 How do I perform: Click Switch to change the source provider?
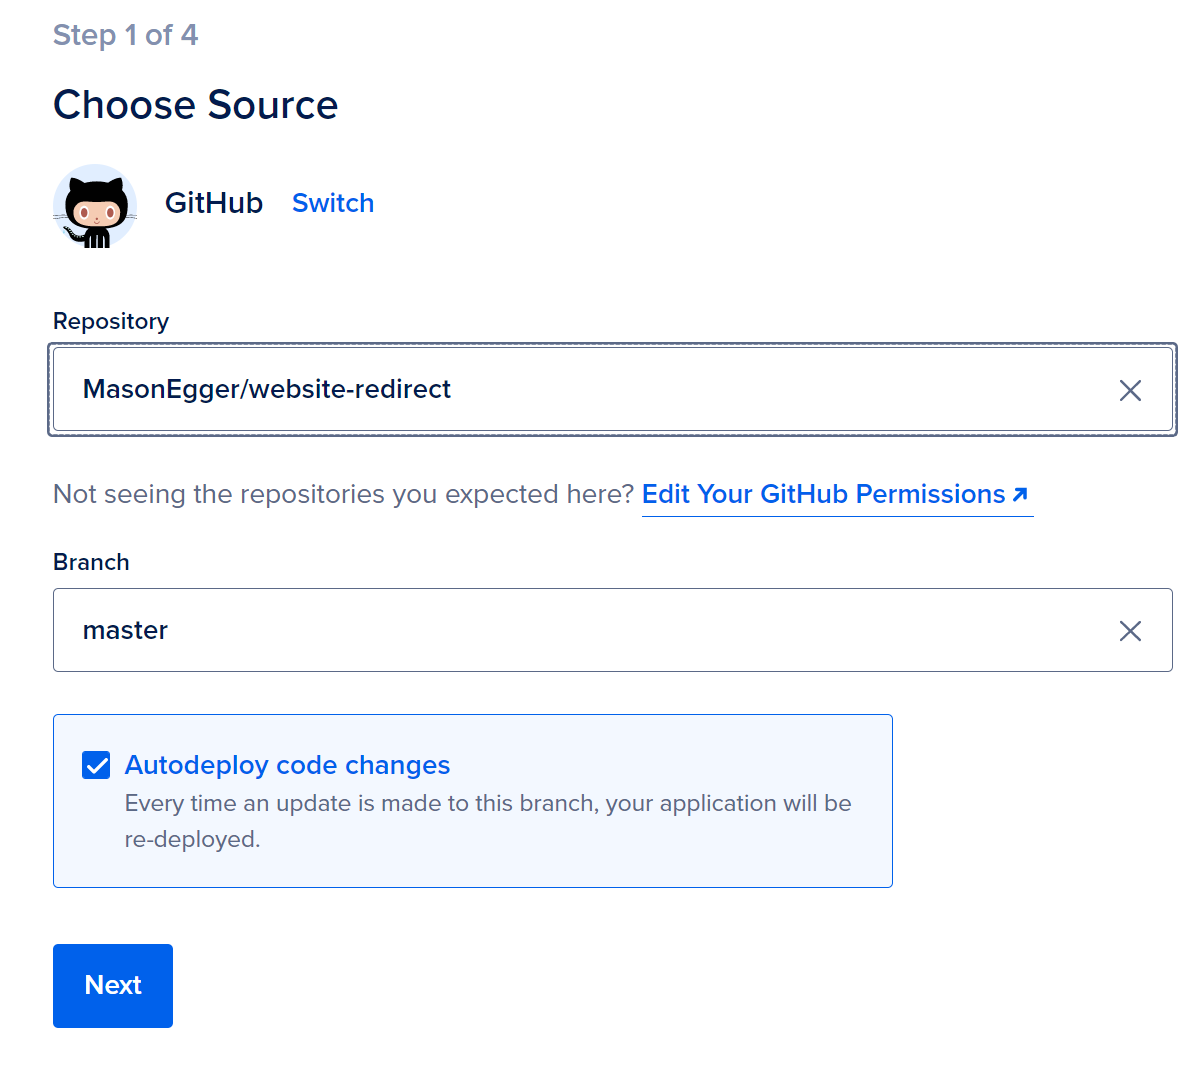[x=333, y=203]
